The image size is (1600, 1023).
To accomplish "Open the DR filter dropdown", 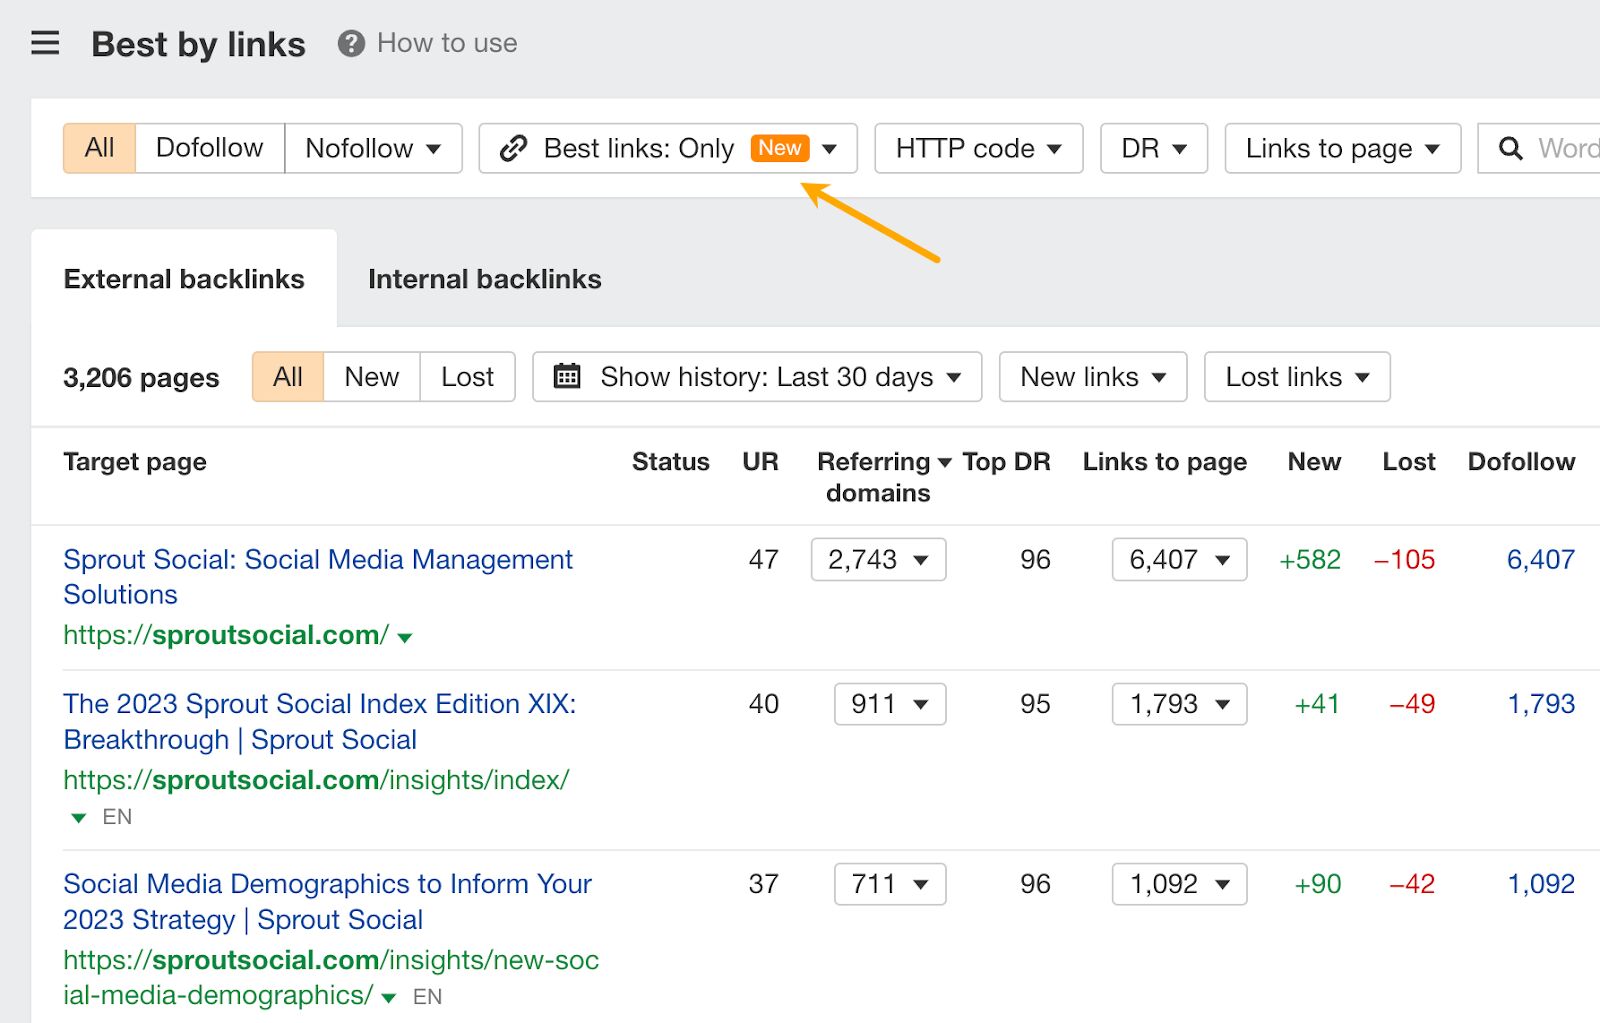I will click(1152, 147).
